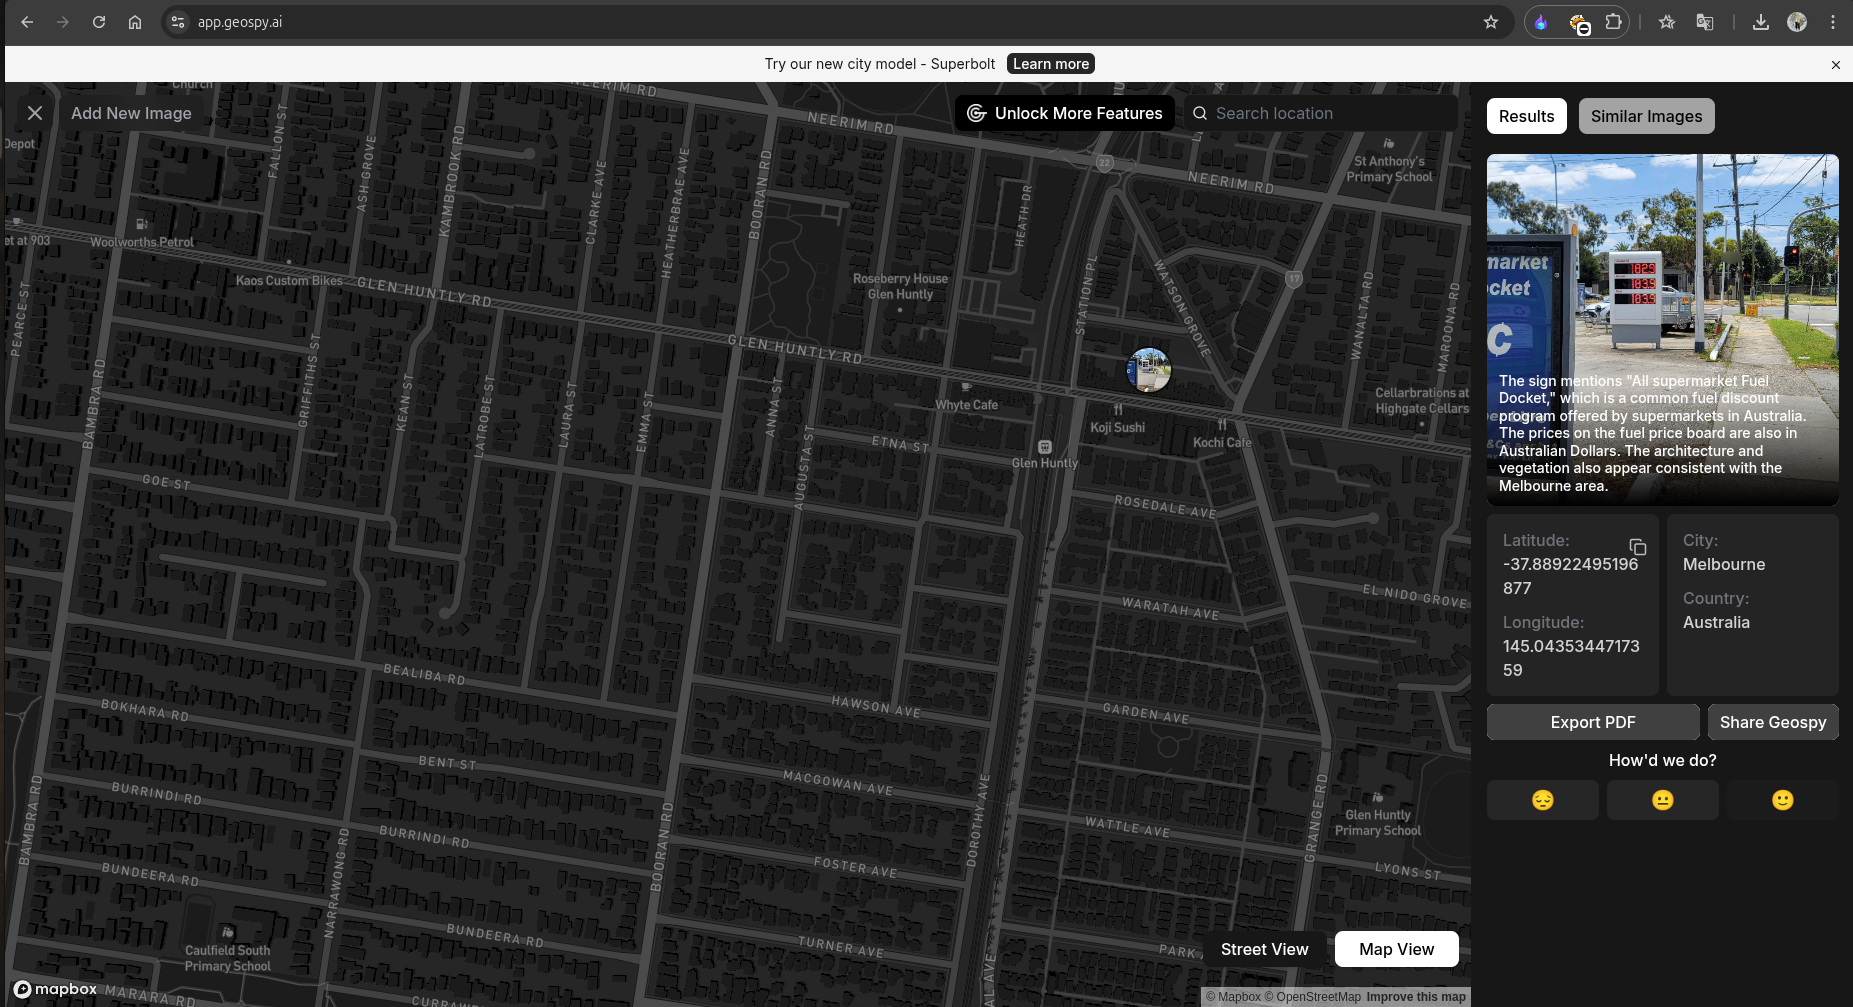Click Add New Image

(x=131, y=113)
